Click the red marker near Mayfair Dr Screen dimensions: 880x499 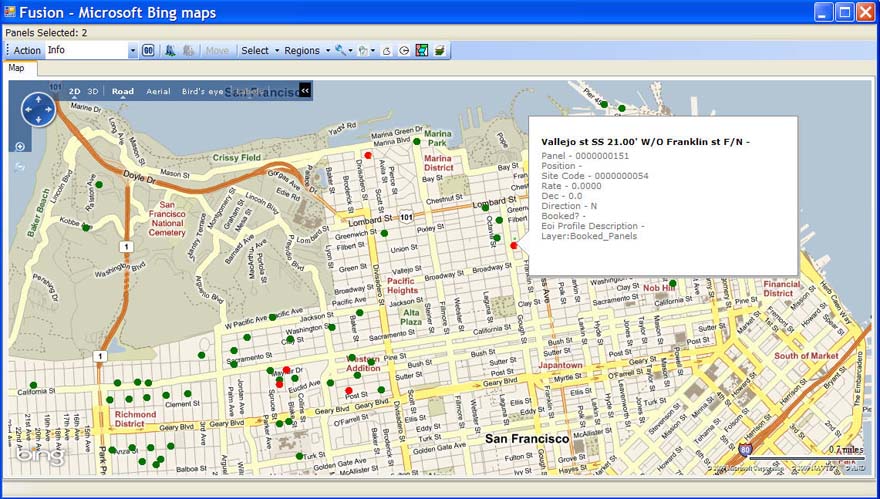286,369
